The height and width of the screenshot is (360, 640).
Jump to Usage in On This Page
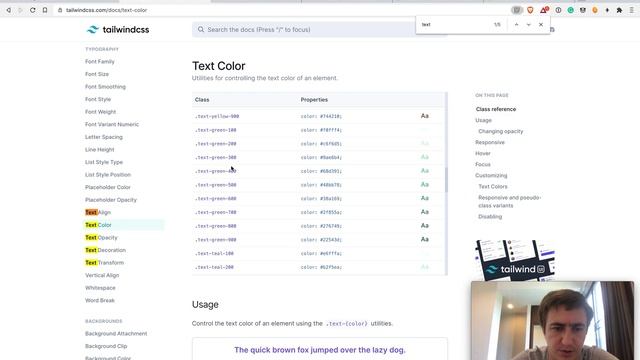(x=483, y=120)
